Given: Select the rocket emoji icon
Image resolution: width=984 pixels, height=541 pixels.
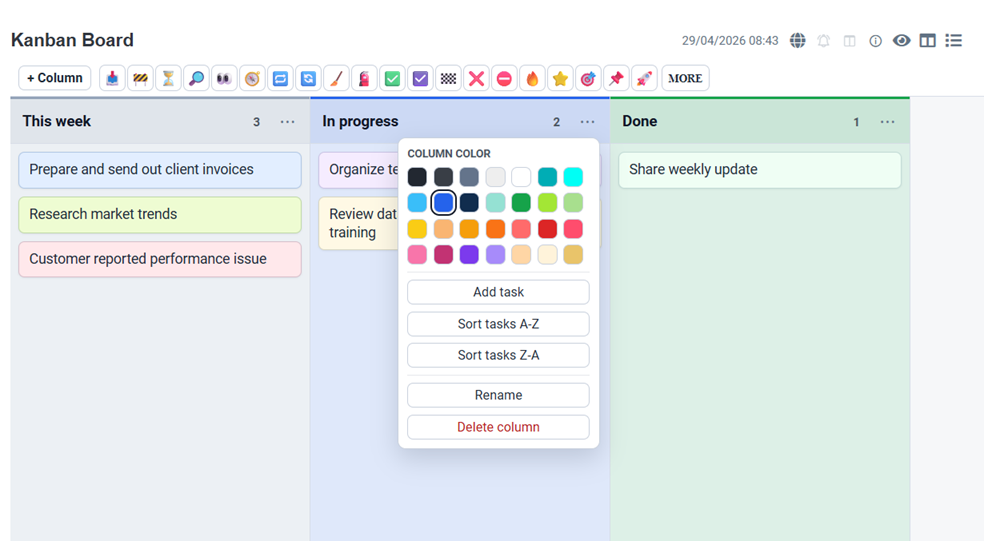Looking at the screenshot, I should click(x=644, y=78).
